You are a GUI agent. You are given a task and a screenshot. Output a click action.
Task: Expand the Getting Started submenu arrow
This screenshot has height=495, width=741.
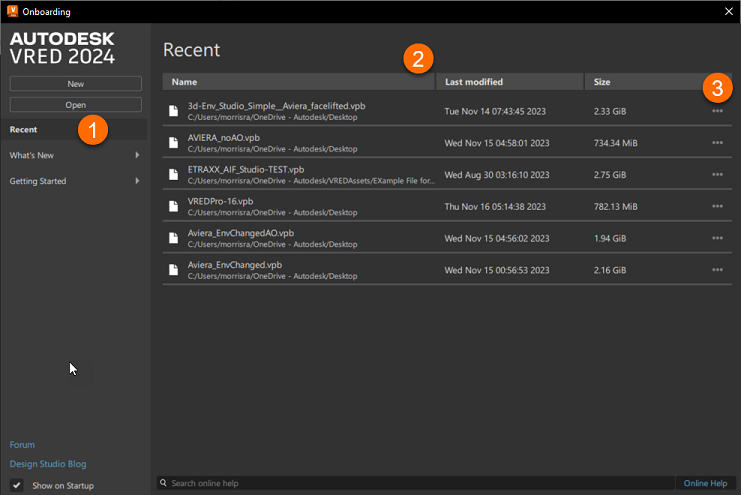click(x=137, y=181)
